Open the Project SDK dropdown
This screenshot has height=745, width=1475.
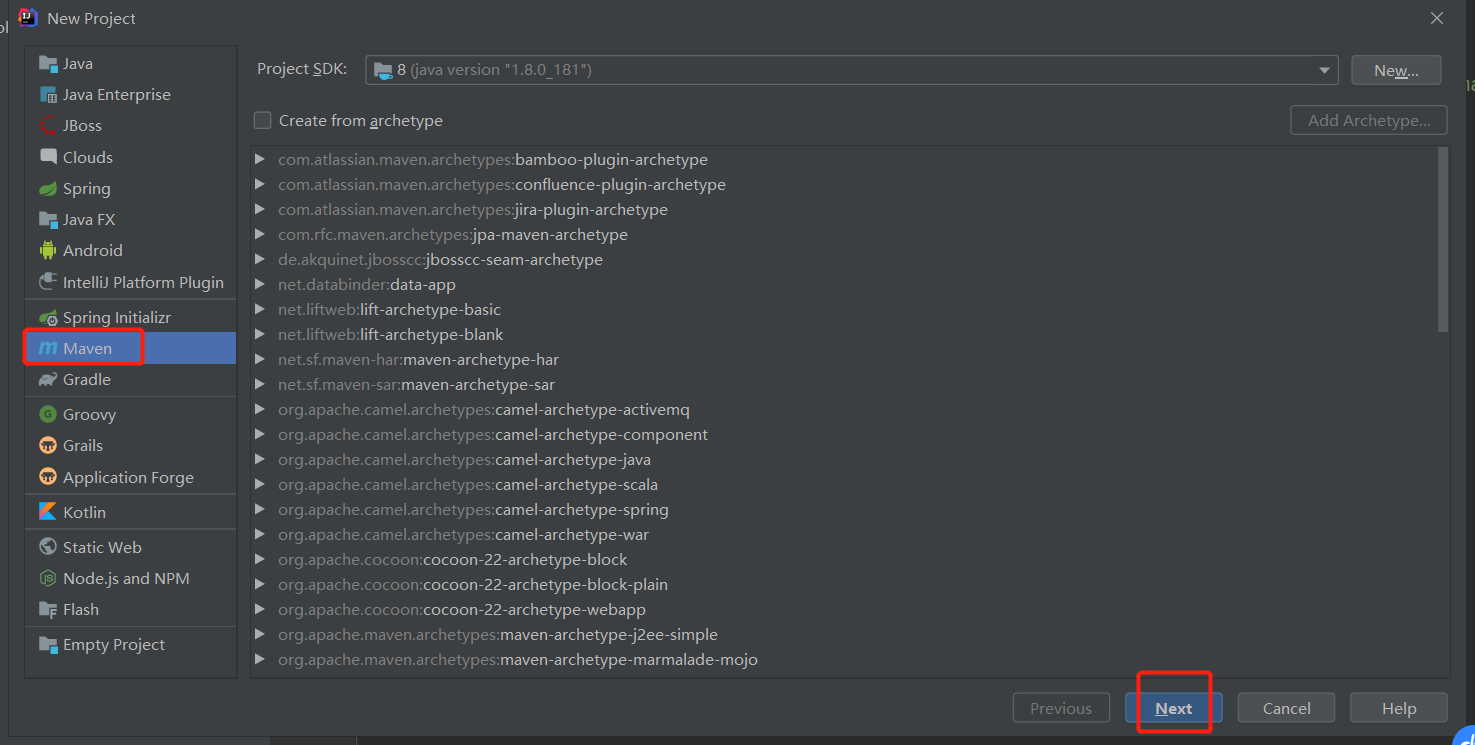click(x=851, y=70)
